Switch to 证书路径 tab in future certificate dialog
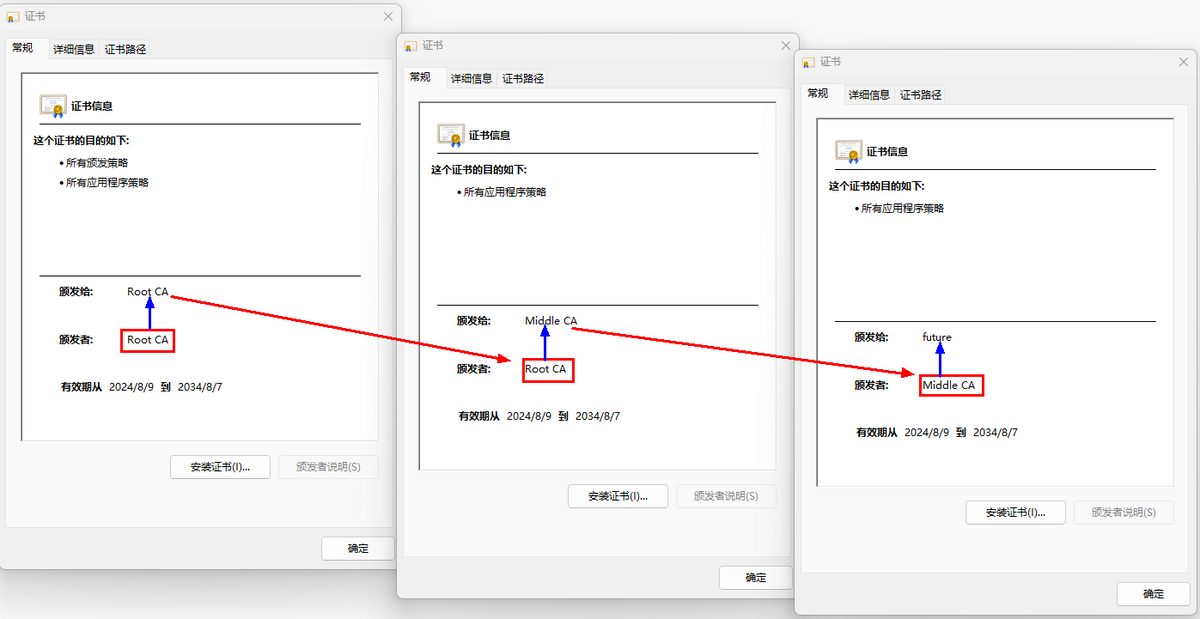 pos(921,95)
